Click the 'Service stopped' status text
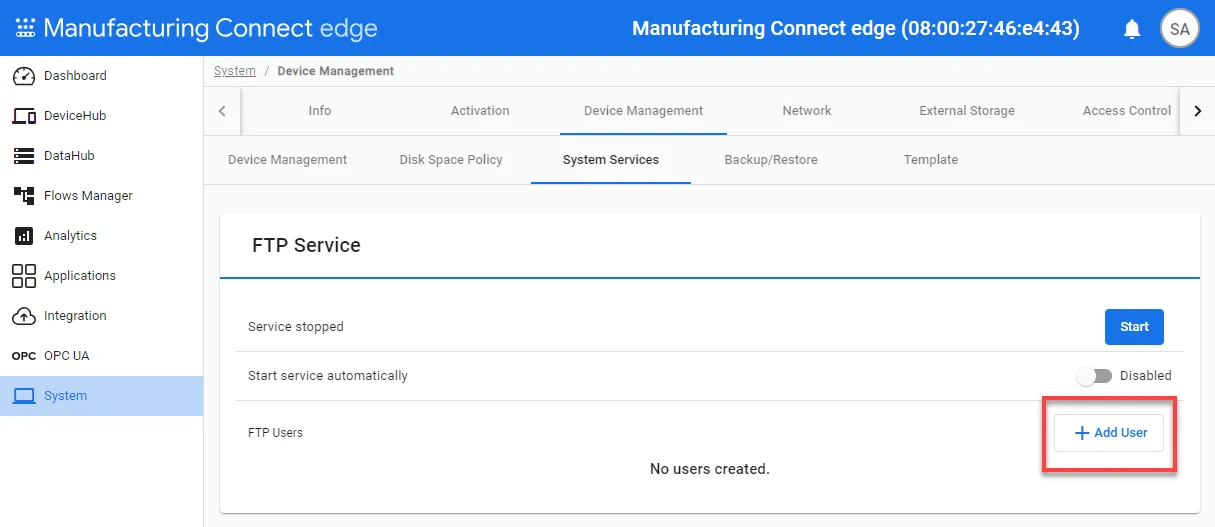This screenshot has width=1215, height=527. point(296,327)
